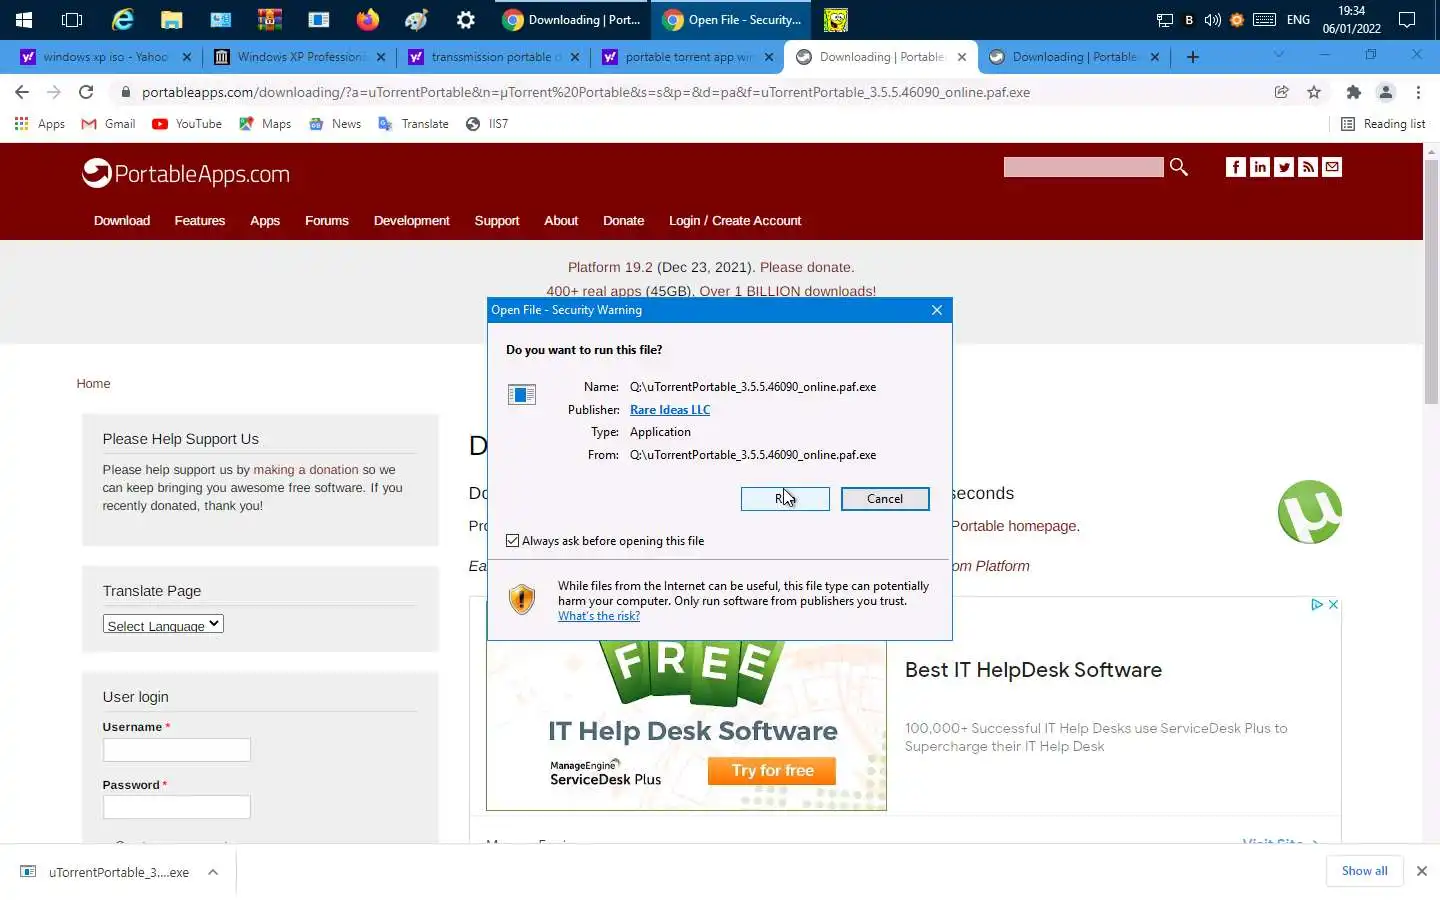Open the Reading list

pos(1382,124)
